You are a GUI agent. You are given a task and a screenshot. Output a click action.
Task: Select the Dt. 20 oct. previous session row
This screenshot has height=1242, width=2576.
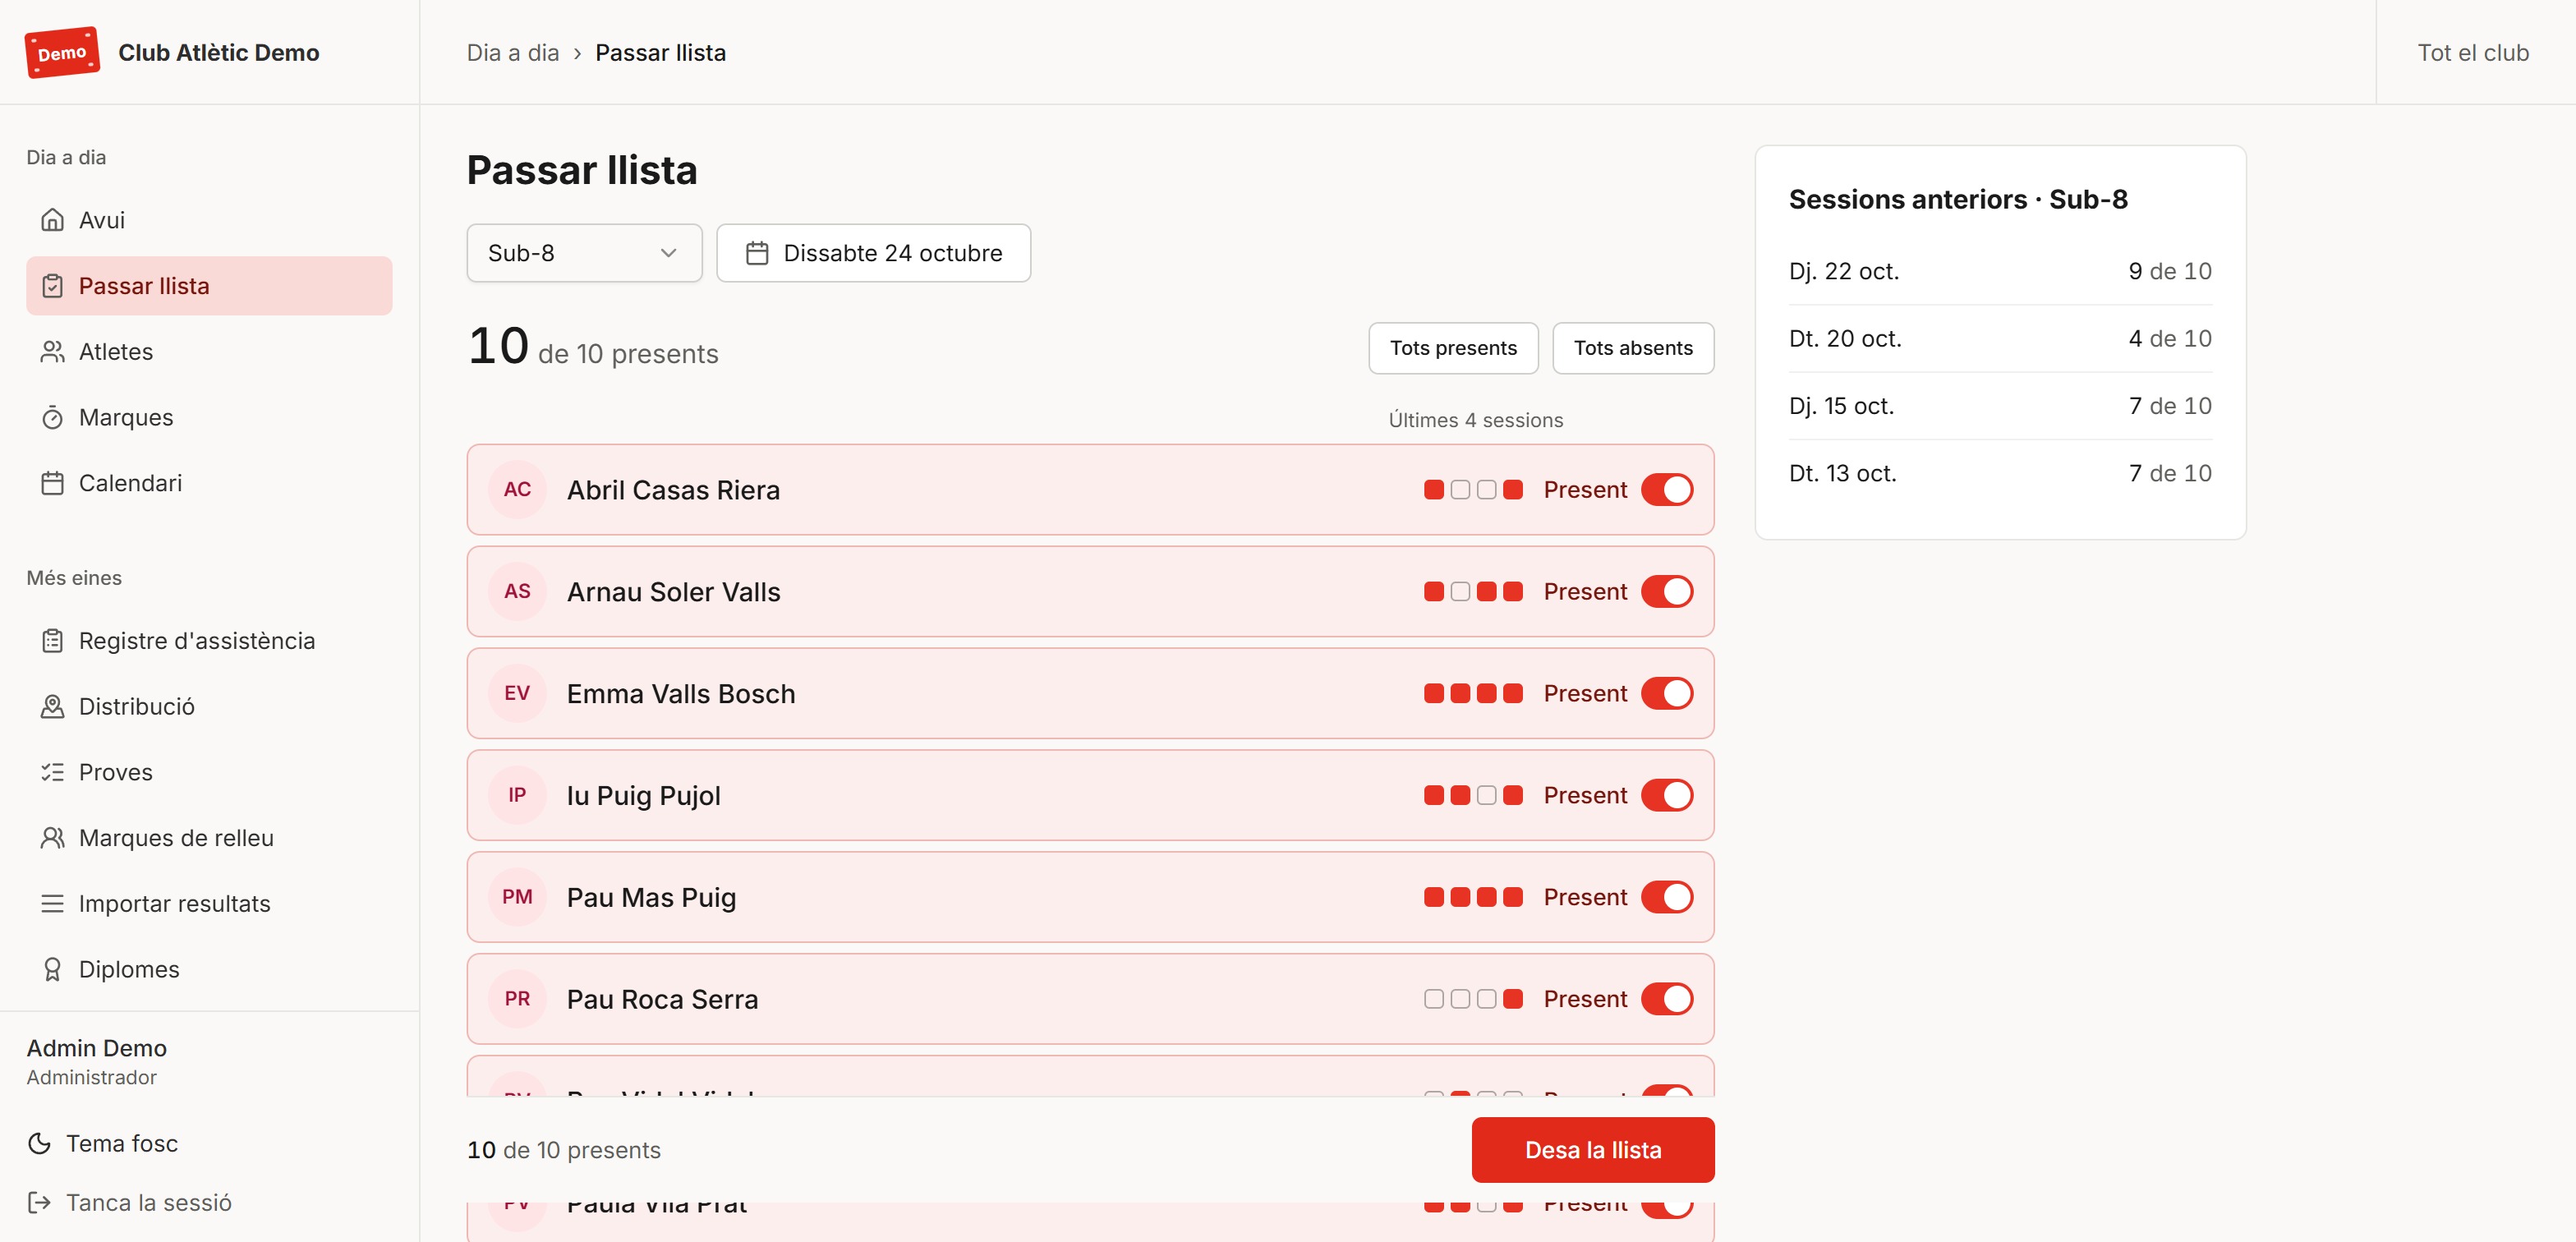(x=2000, y=339)
